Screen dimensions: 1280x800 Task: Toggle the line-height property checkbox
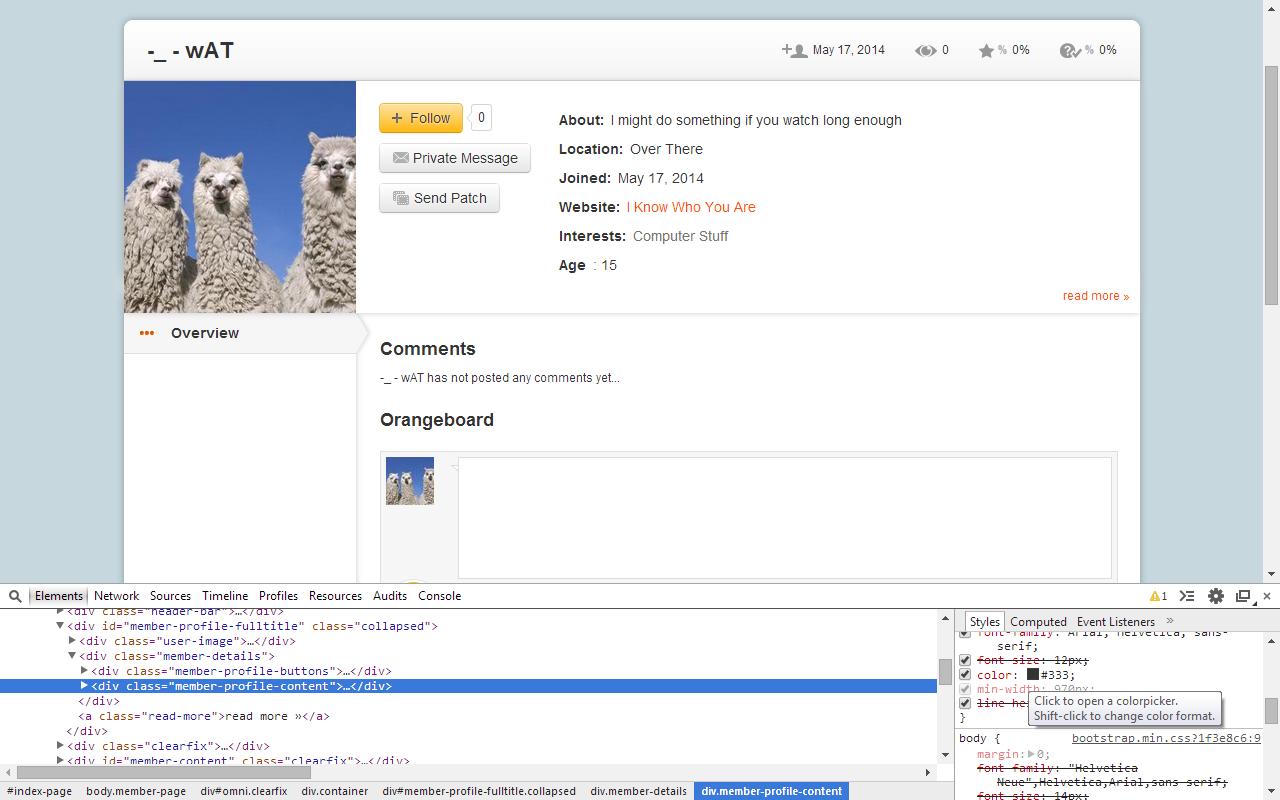coord(965,703)
